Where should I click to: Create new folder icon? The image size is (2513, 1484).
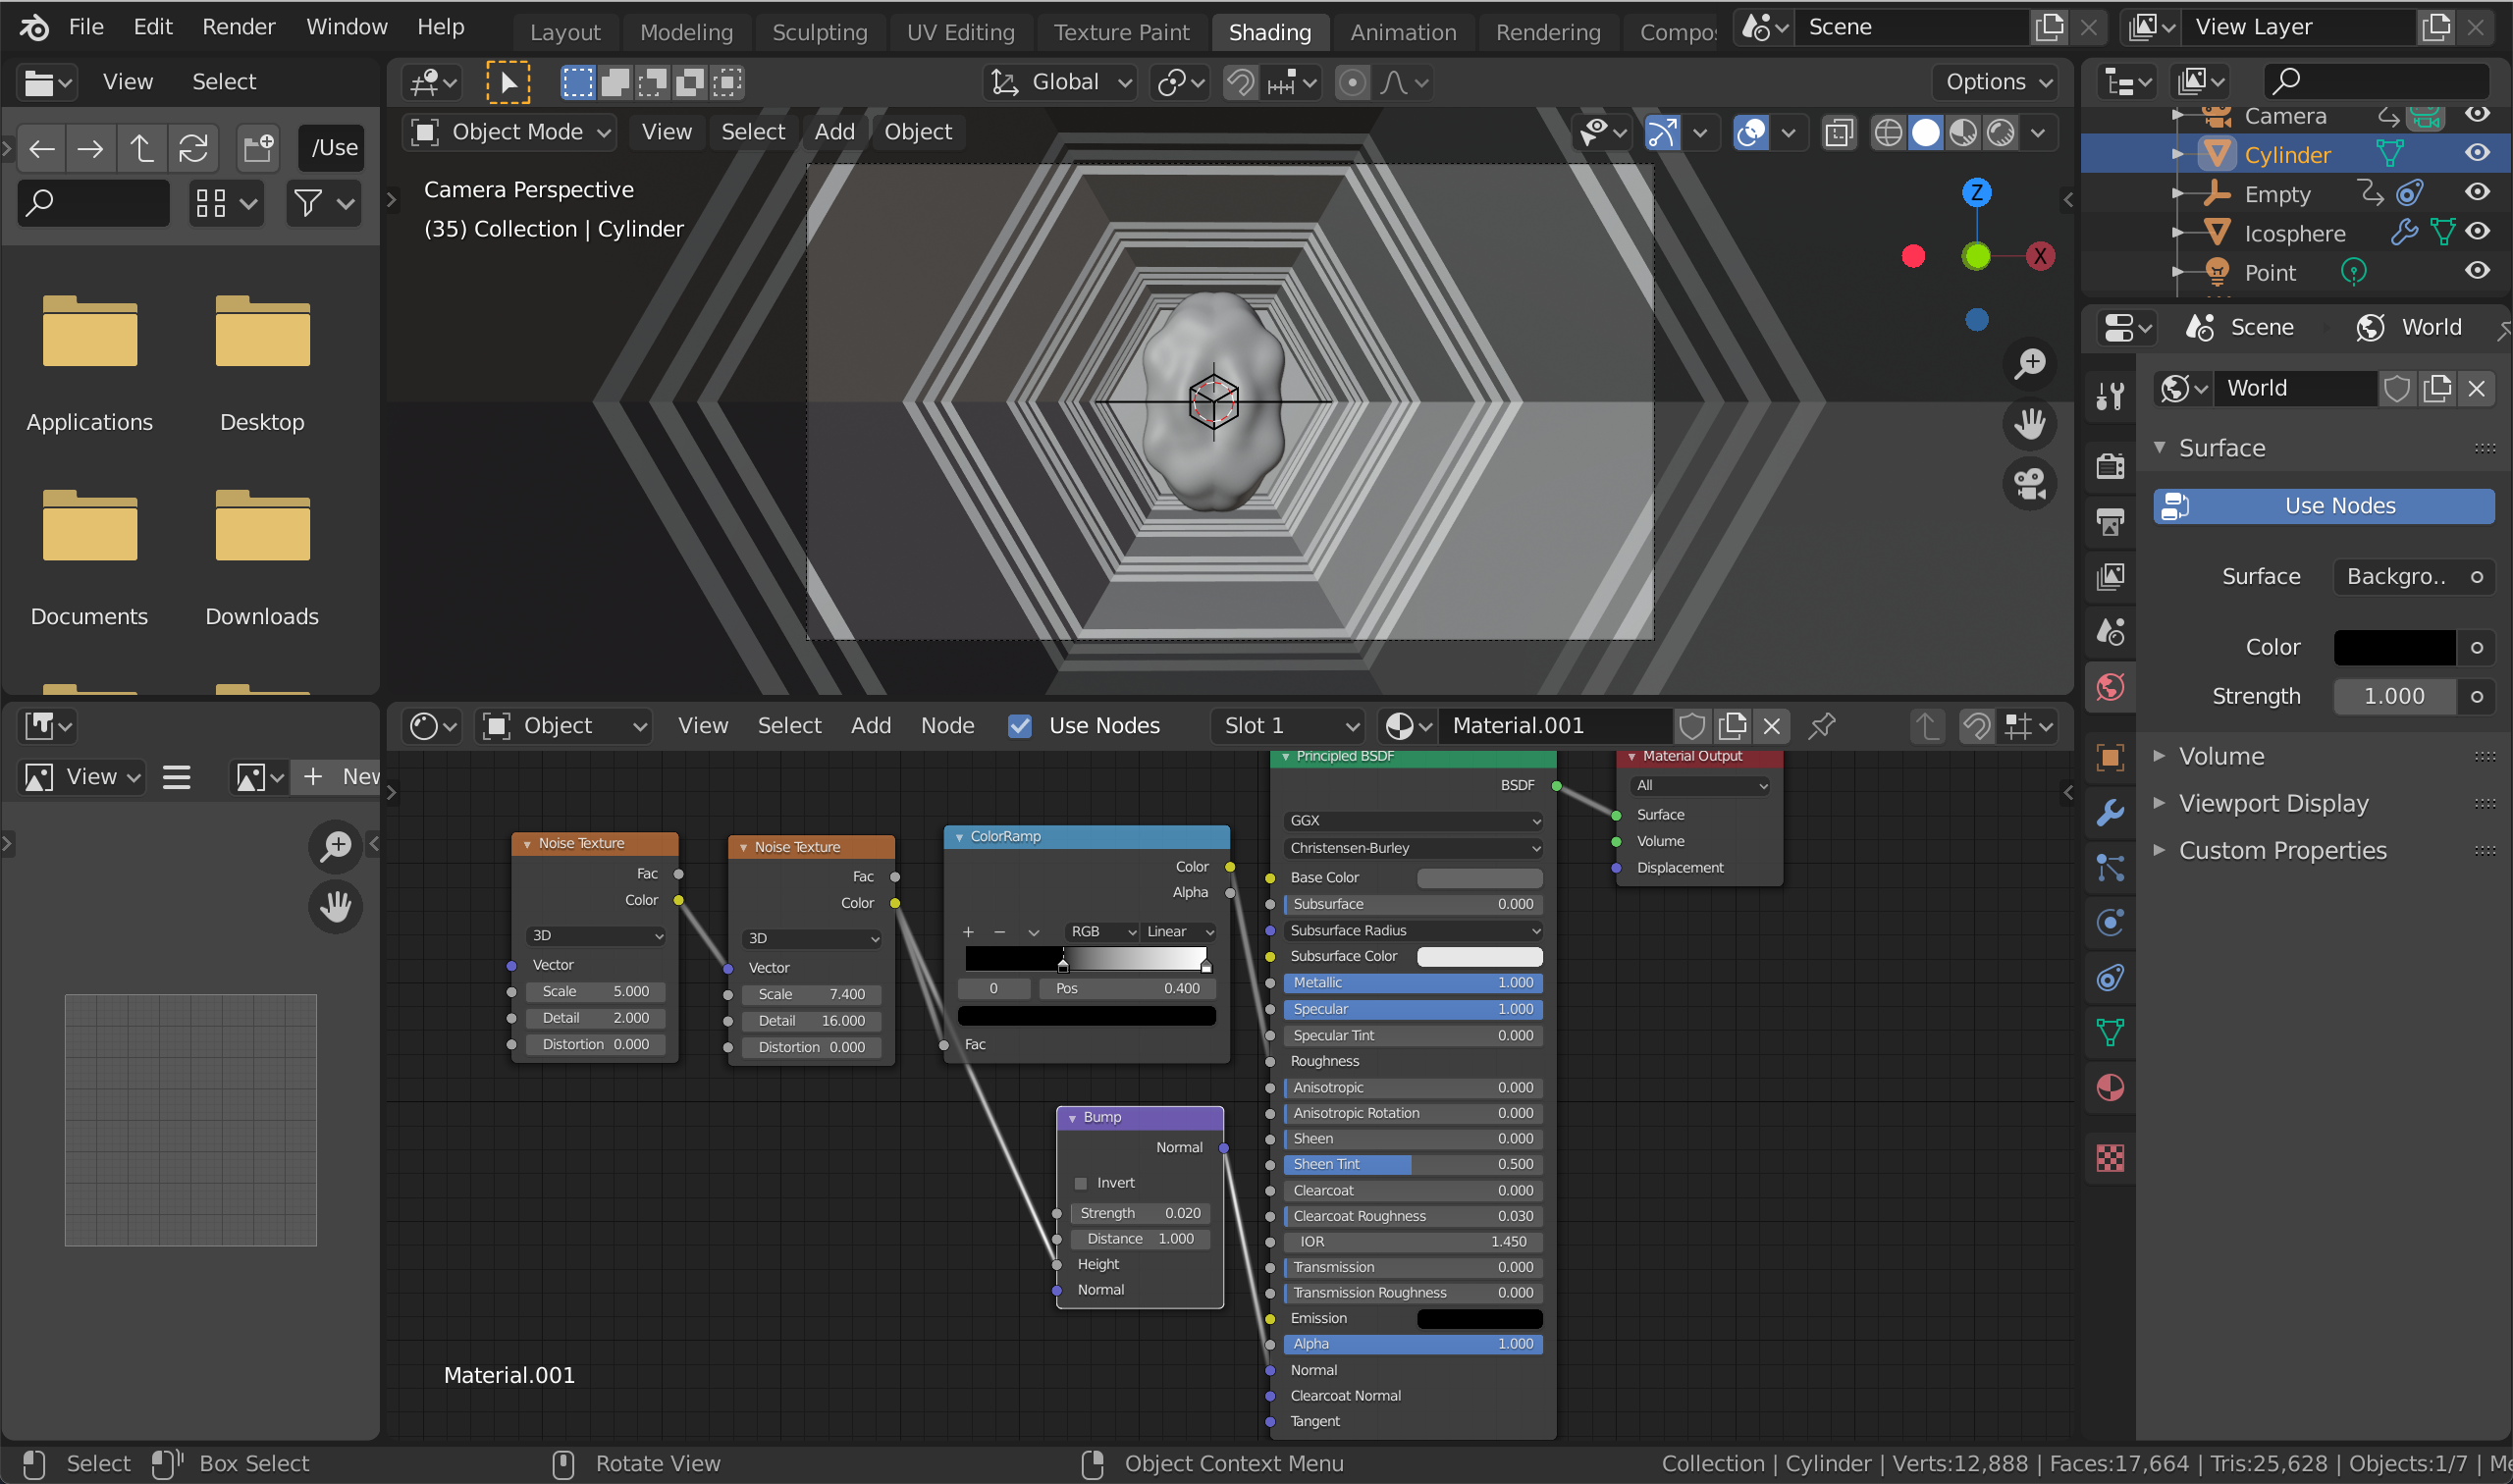259,149
